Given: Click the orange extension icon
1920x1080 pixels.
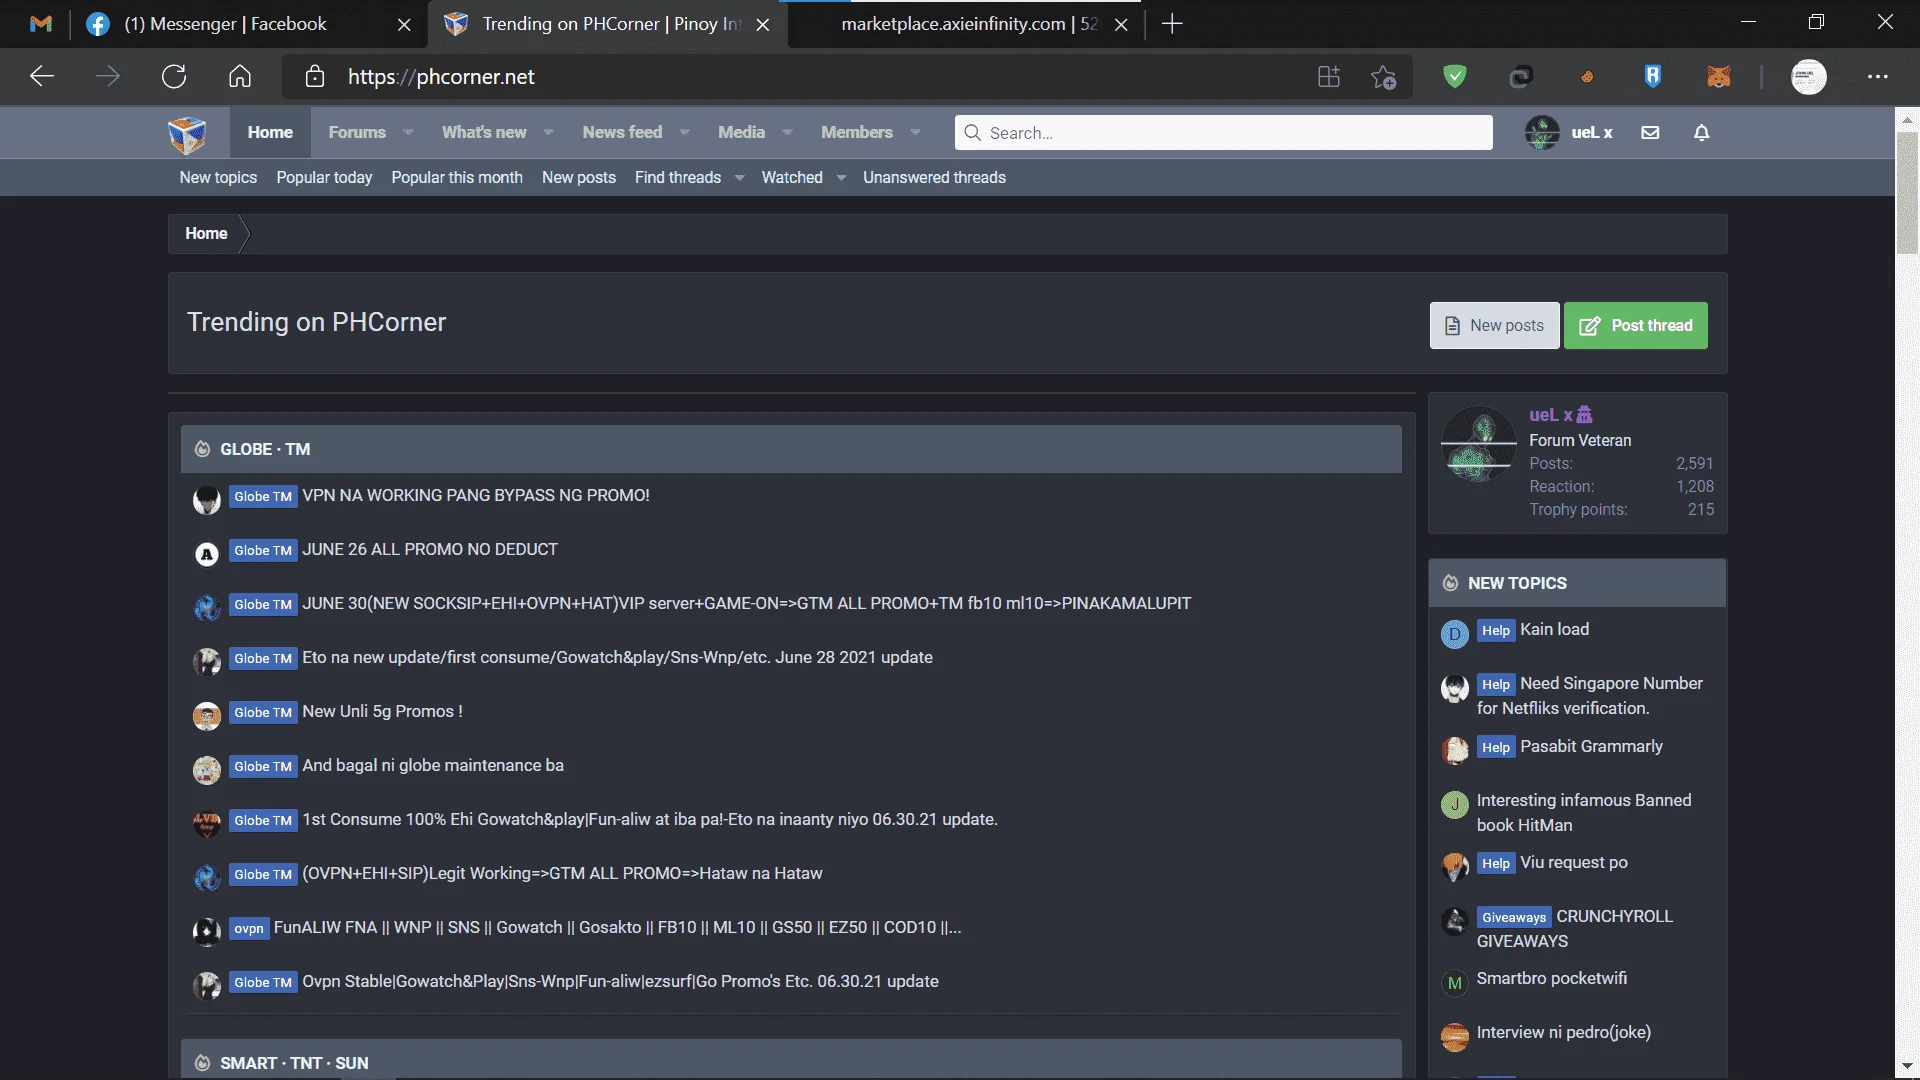Looking at the screenshot, I should [x=1587, y=77].
